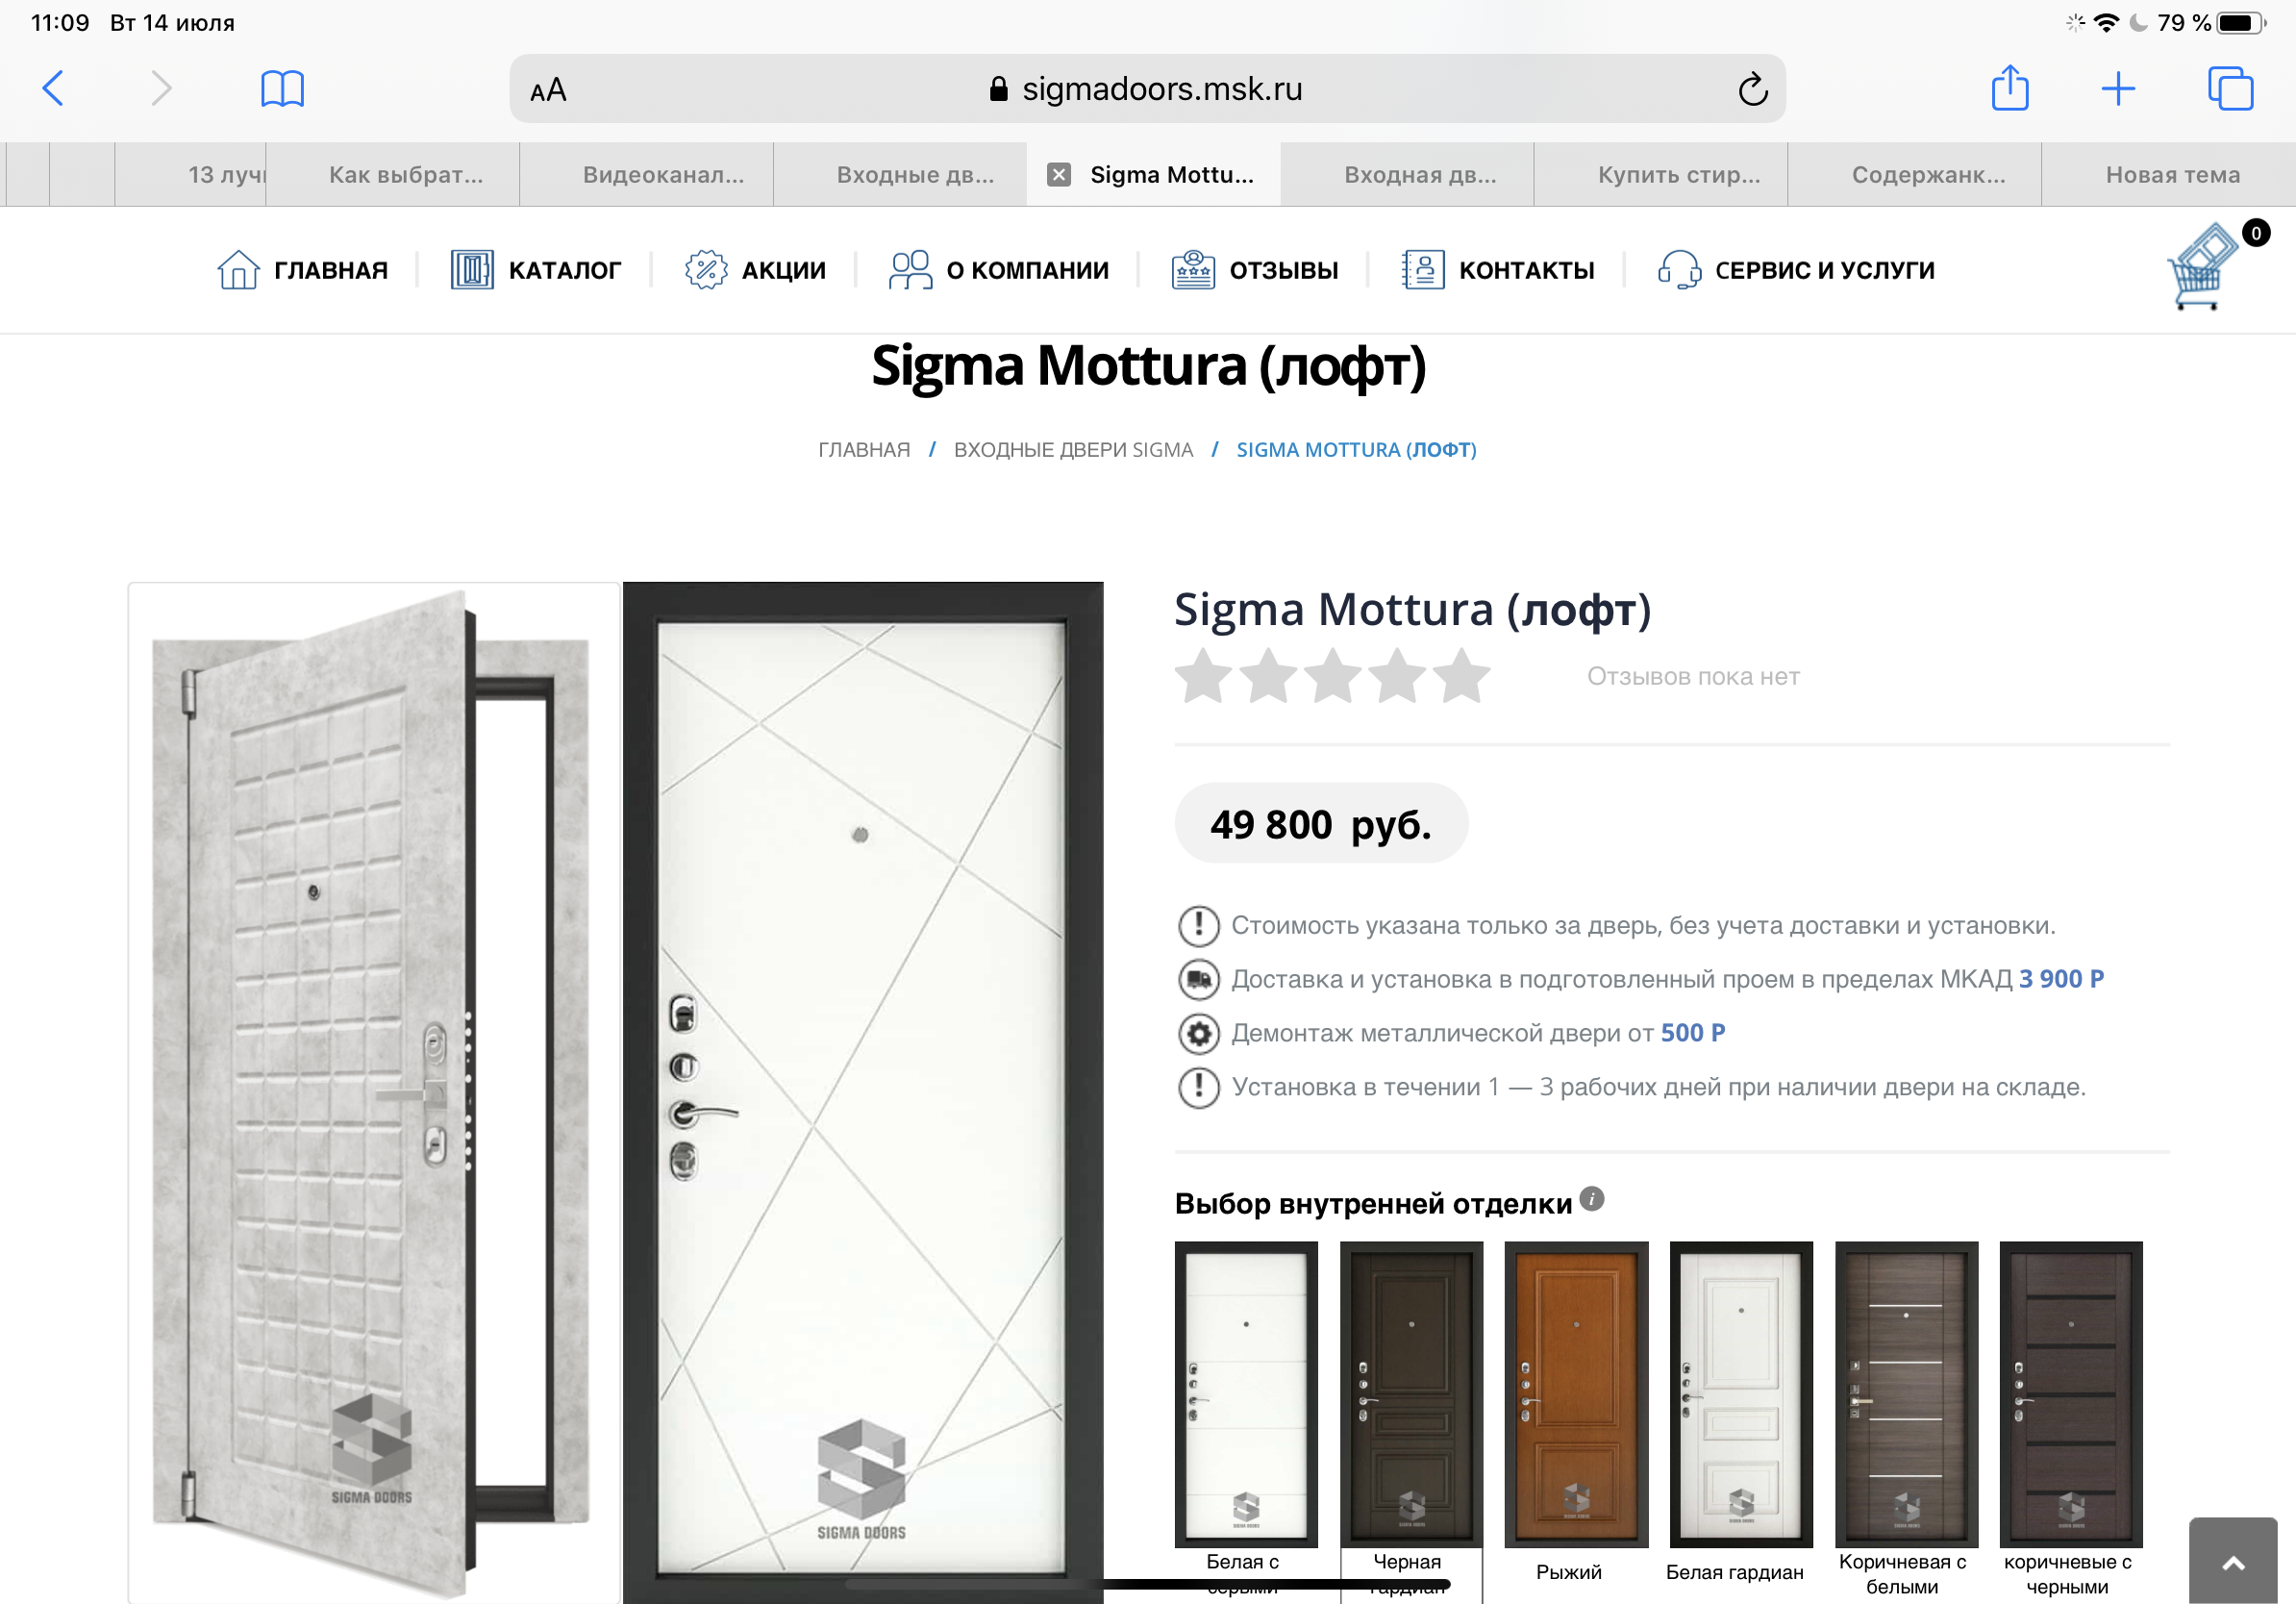Click ВХОДНЫЕ ДВЕРИ SIGMA breadcrumb link
Image resolution: width=2296 pixels, height=1604 pixels.
tap(1073, 450)
